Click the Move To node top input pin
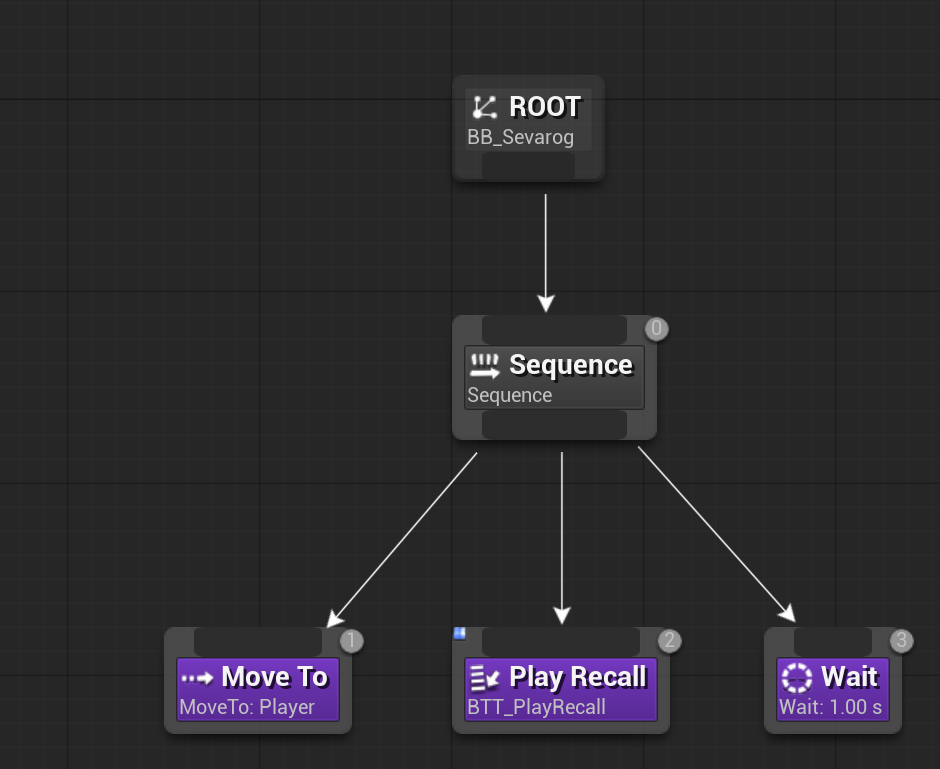 pos(258,641)
